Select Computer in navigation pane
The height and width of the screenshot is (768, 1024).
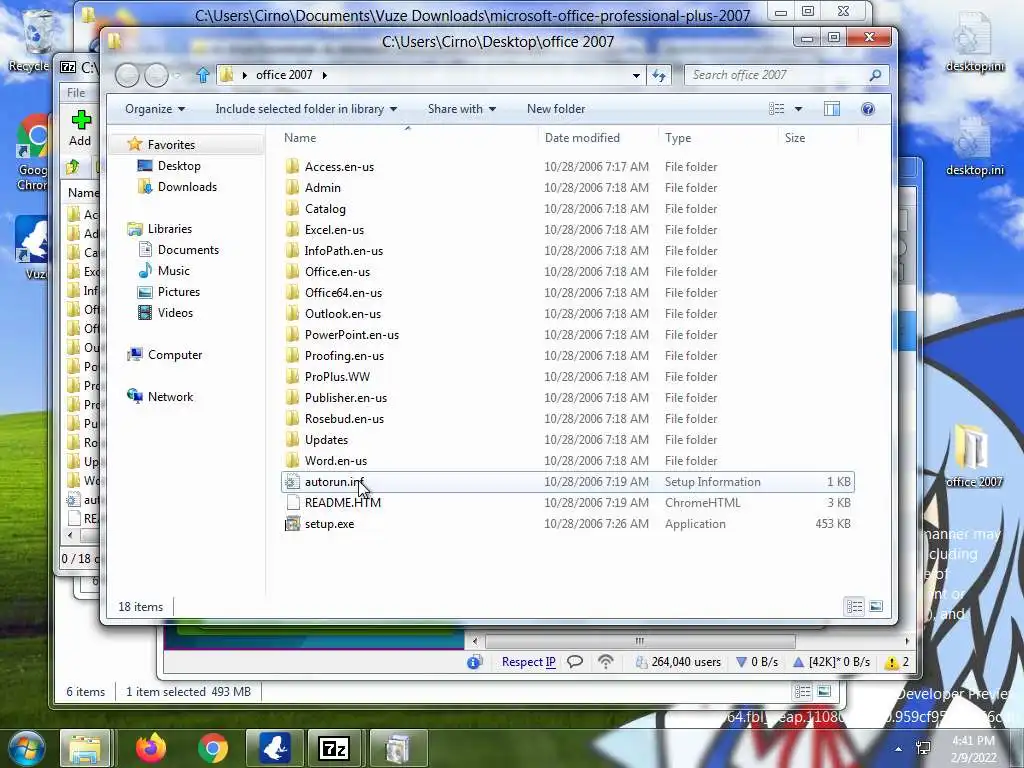click(x=174, y=355)
